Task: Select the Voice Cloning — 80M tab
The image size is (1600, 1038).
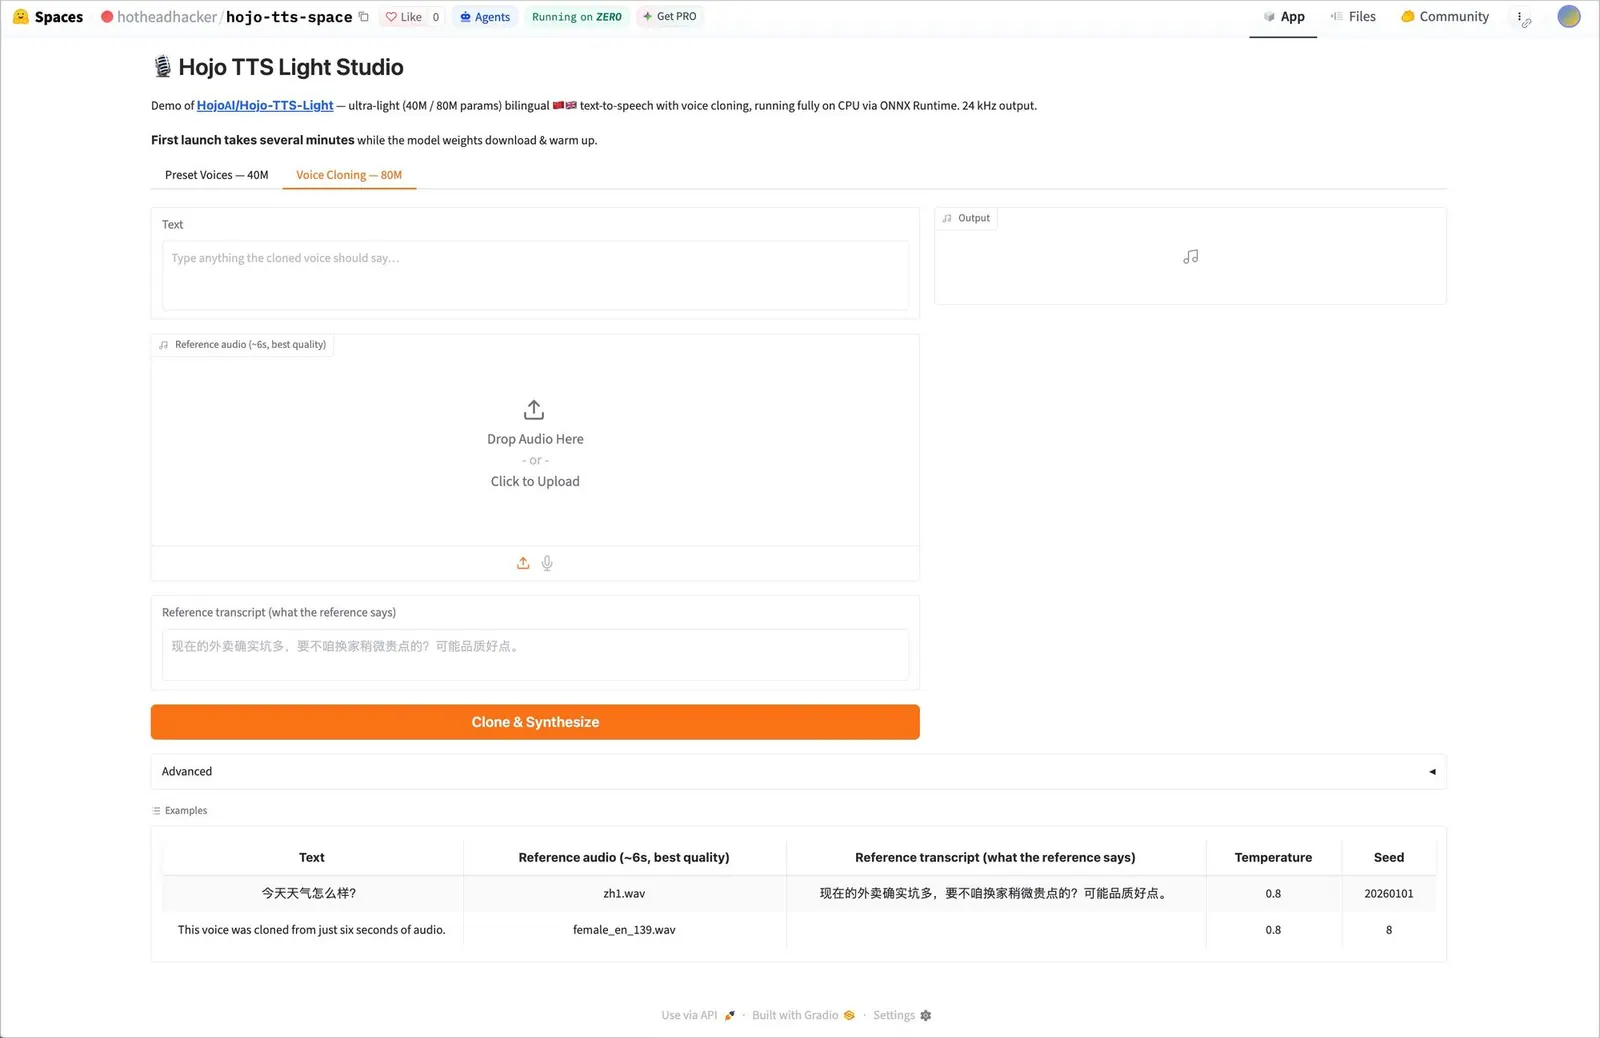Action: point(349,175)
